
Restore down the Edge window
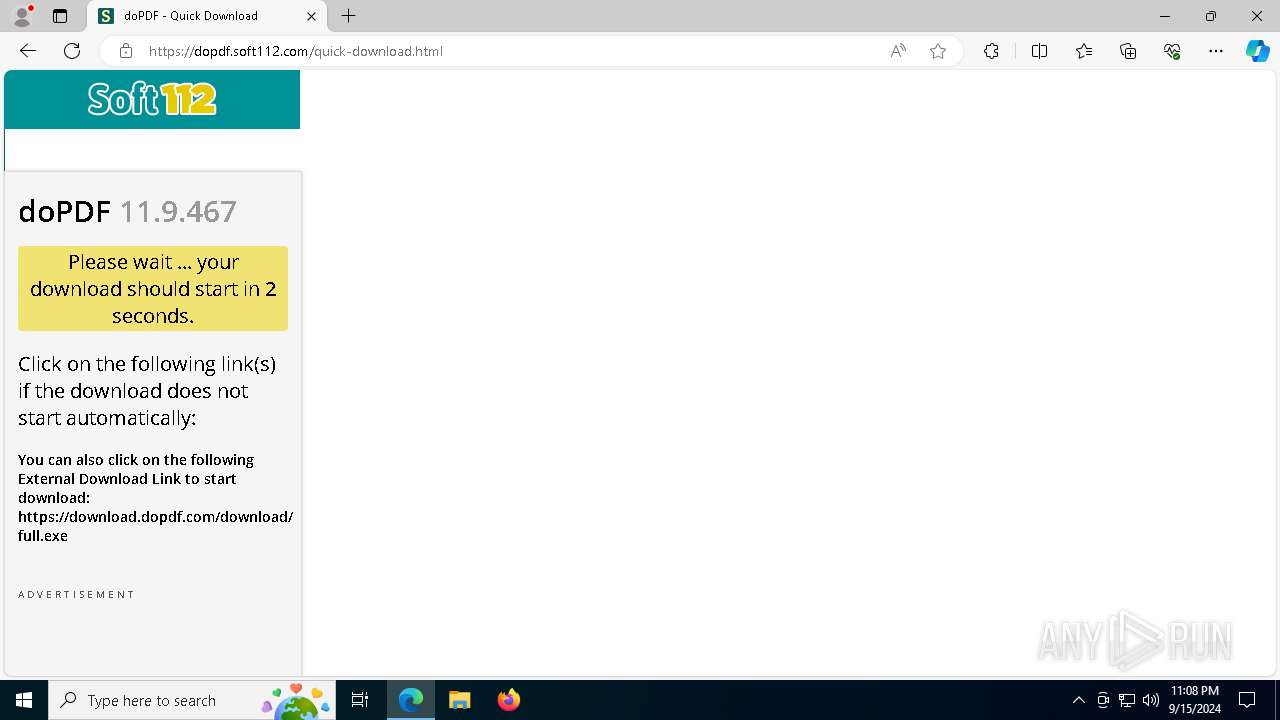tap(1211, 16)
